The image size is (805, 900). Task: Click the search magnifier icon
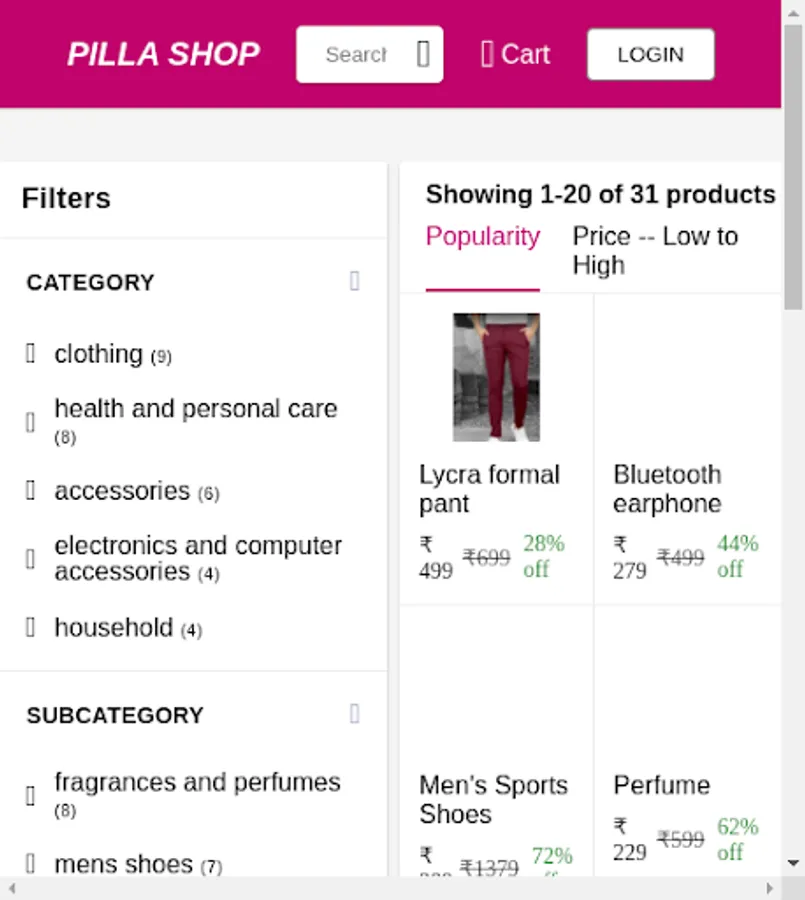click(x=423, y=54)
